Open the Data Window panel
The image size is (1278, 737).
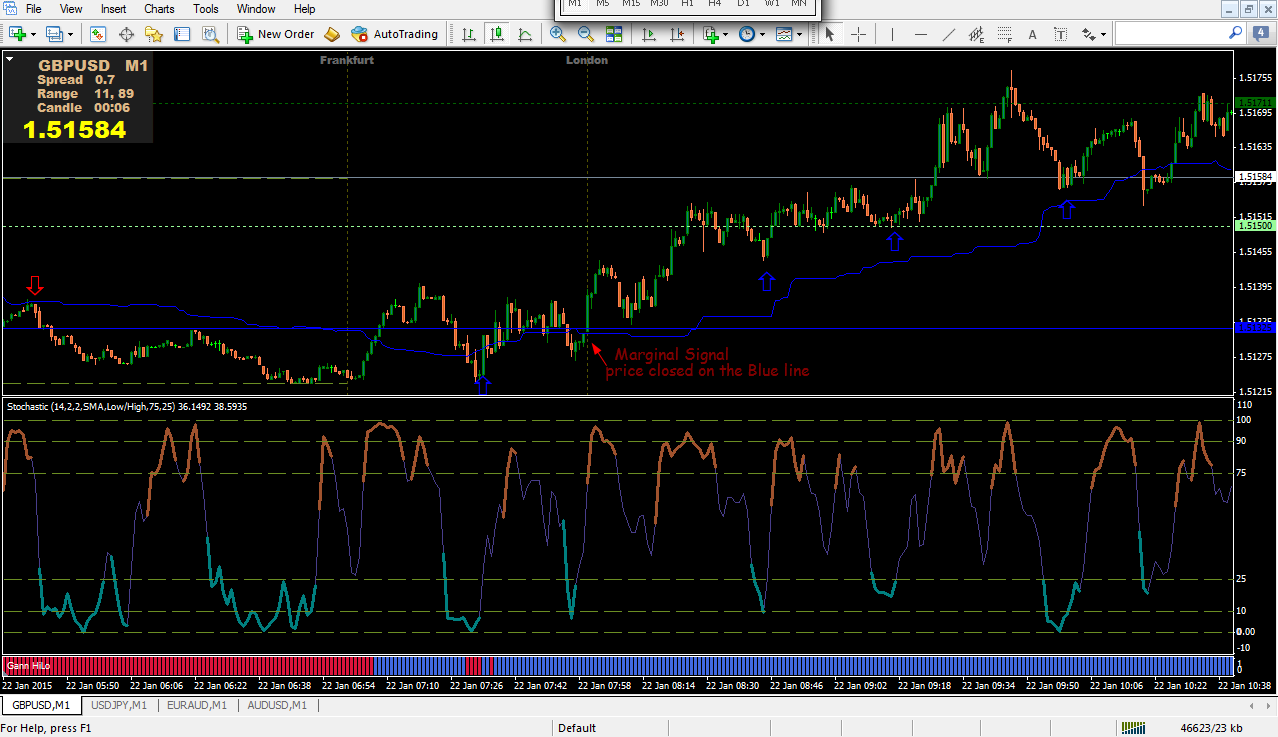click(x=127, y=34)
